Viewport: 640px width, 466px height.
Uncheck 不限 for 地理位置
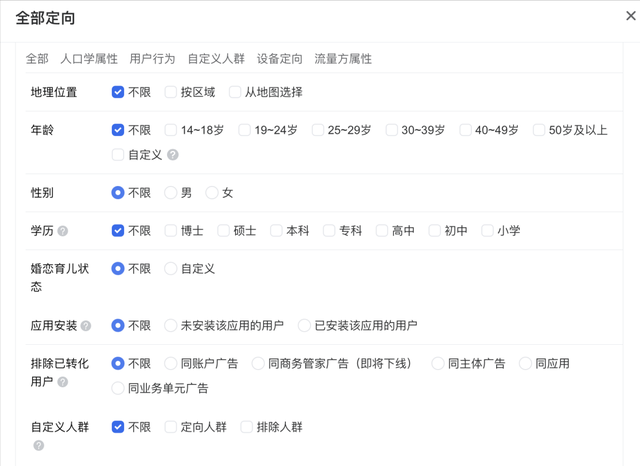(x=118, y=92)
